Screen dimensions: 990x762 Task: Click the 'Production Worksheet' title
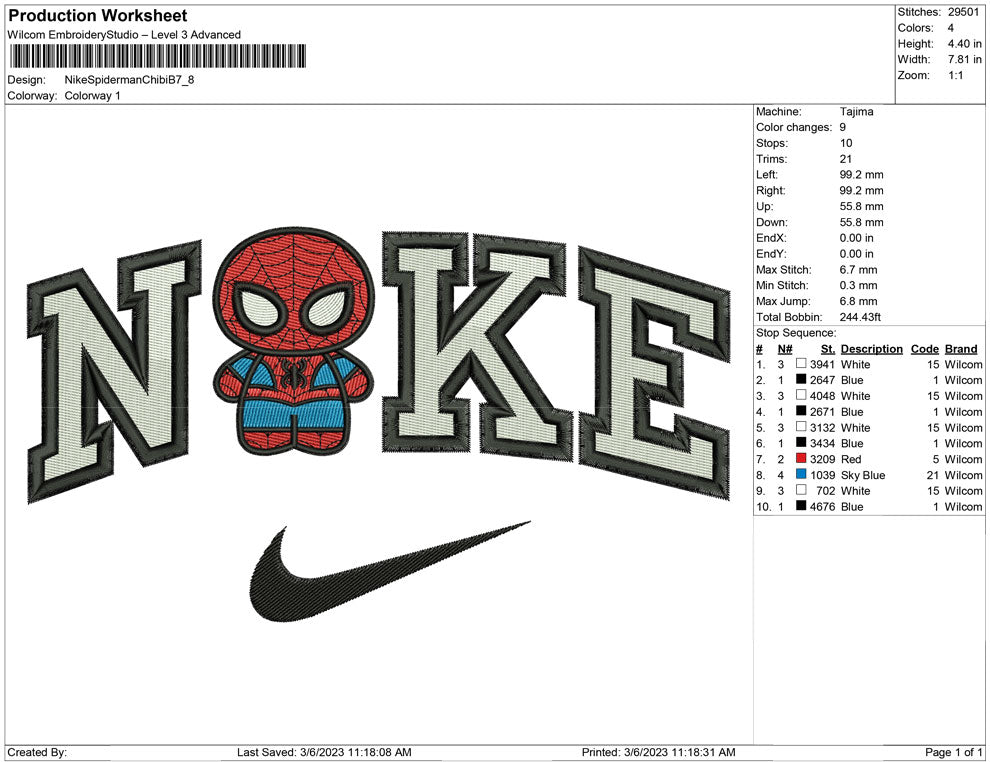(x=98, y=16)
